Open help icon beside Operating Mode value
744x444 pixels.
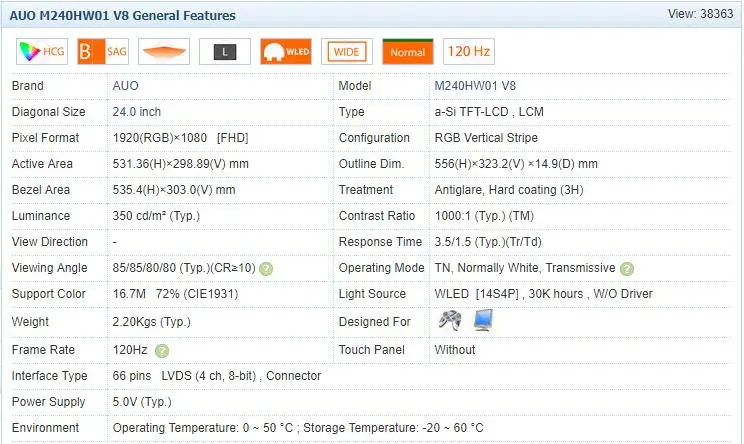point(627,269)
